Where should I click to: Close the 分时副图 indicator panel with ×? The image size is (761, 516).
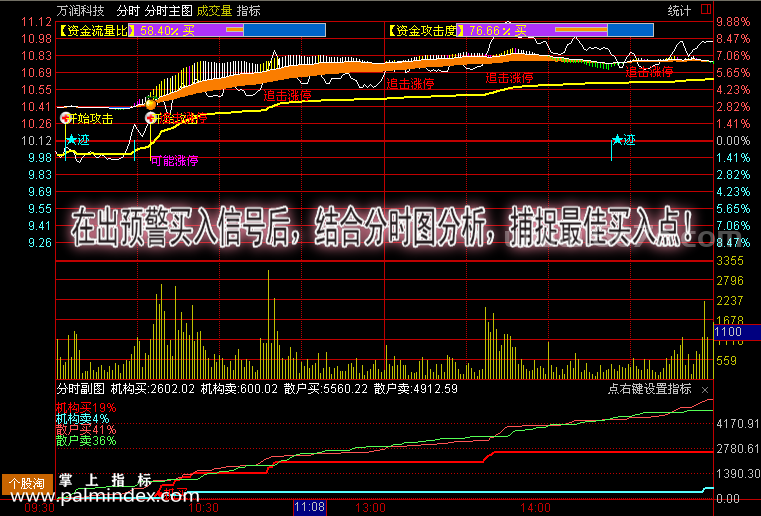click(x=705, y=390)
